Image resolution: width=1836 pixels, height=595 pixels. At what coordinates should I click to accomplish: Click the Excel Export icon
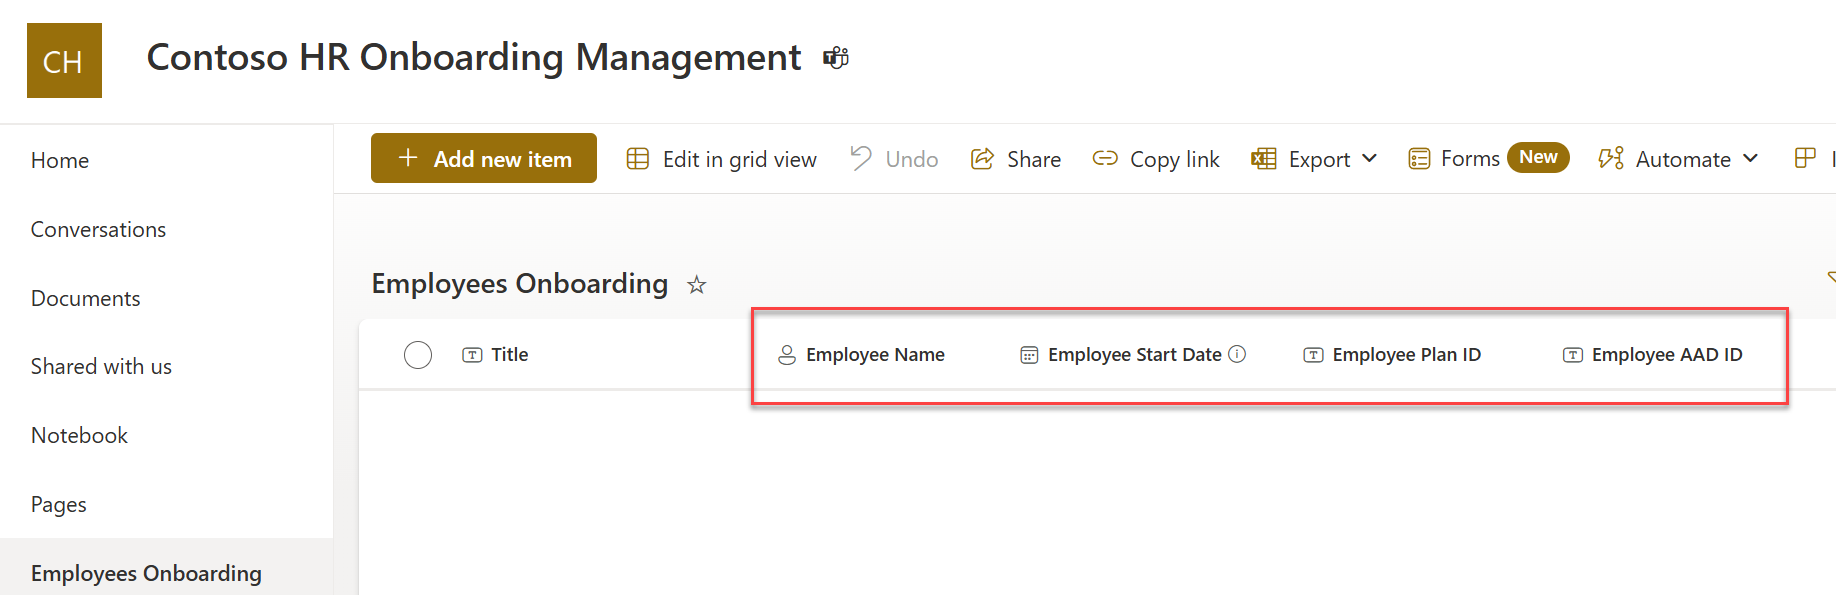1264,159
